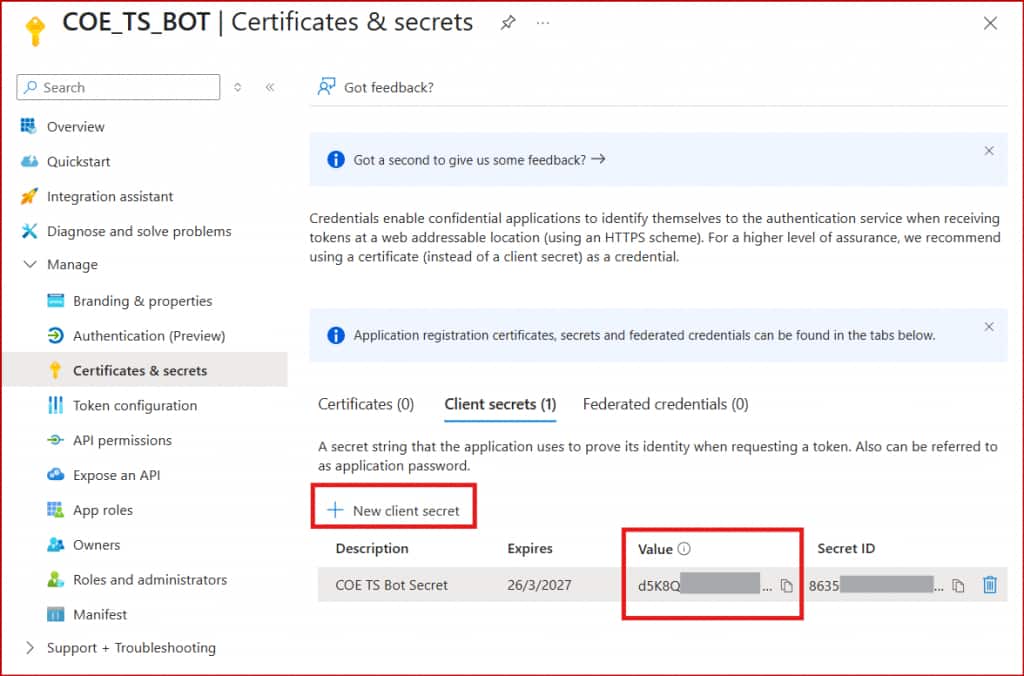Pin the Certificates & secrets blade
The height and width of the screenshot is (676, 1024).
(508, 23)
